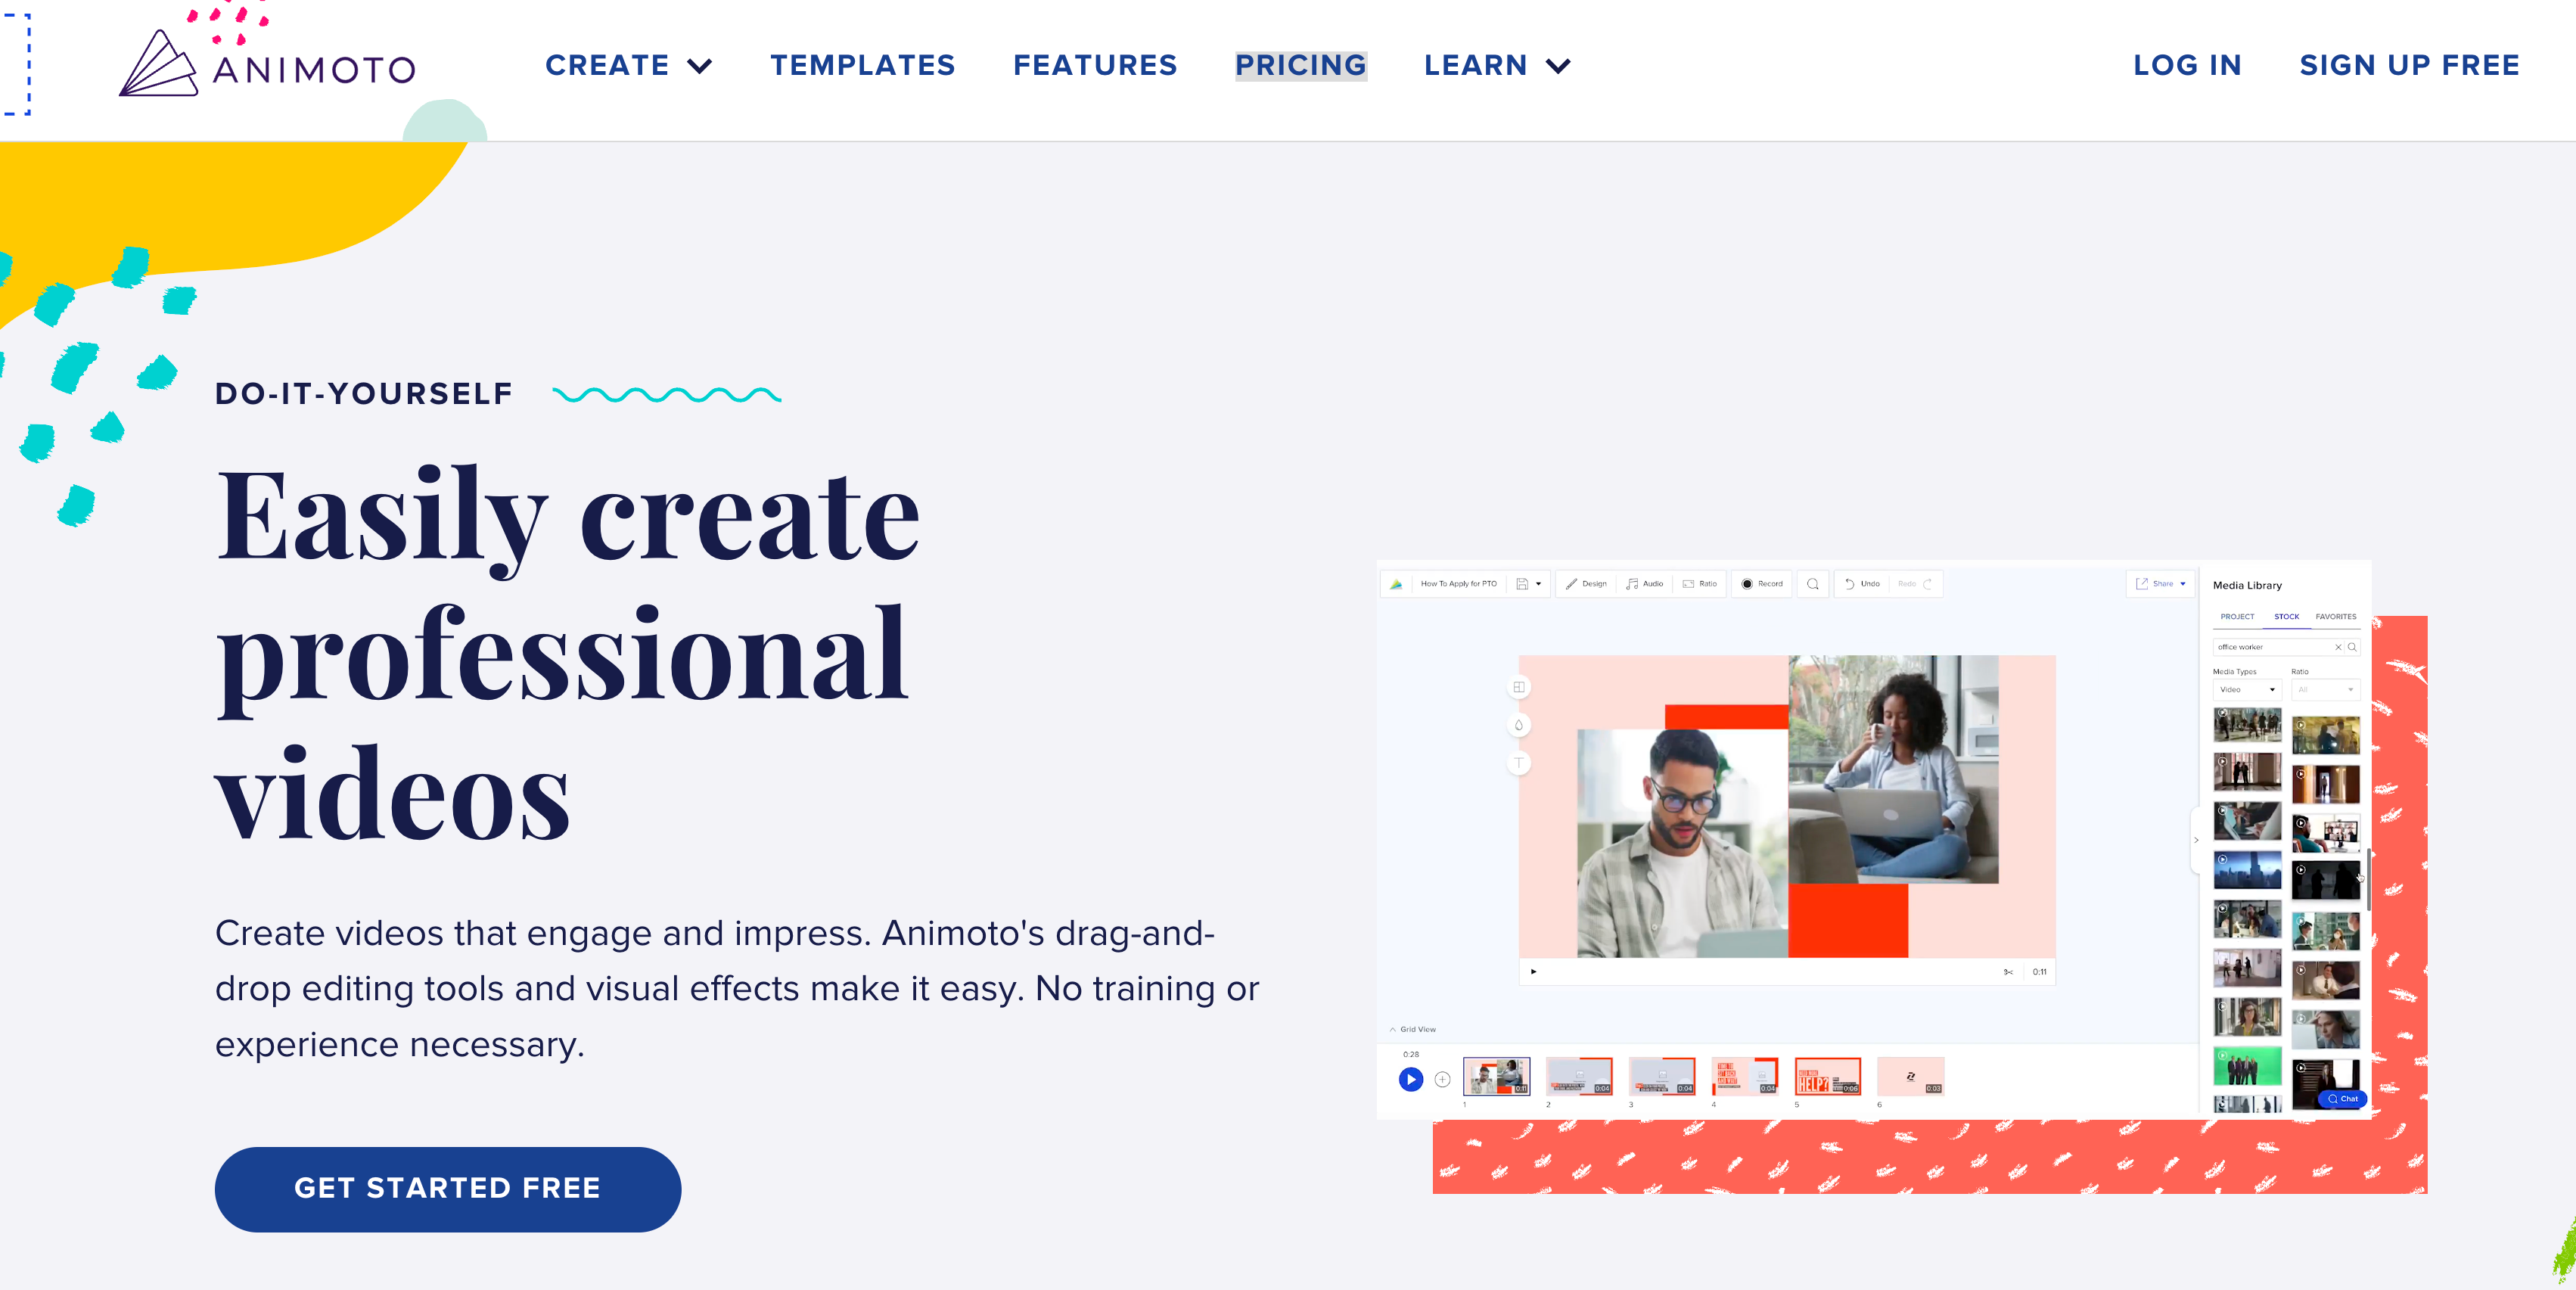The height and width of the screenshot is (1290, 2576).
Task: Click the LOG IN link
Action: pos(2187,65)
